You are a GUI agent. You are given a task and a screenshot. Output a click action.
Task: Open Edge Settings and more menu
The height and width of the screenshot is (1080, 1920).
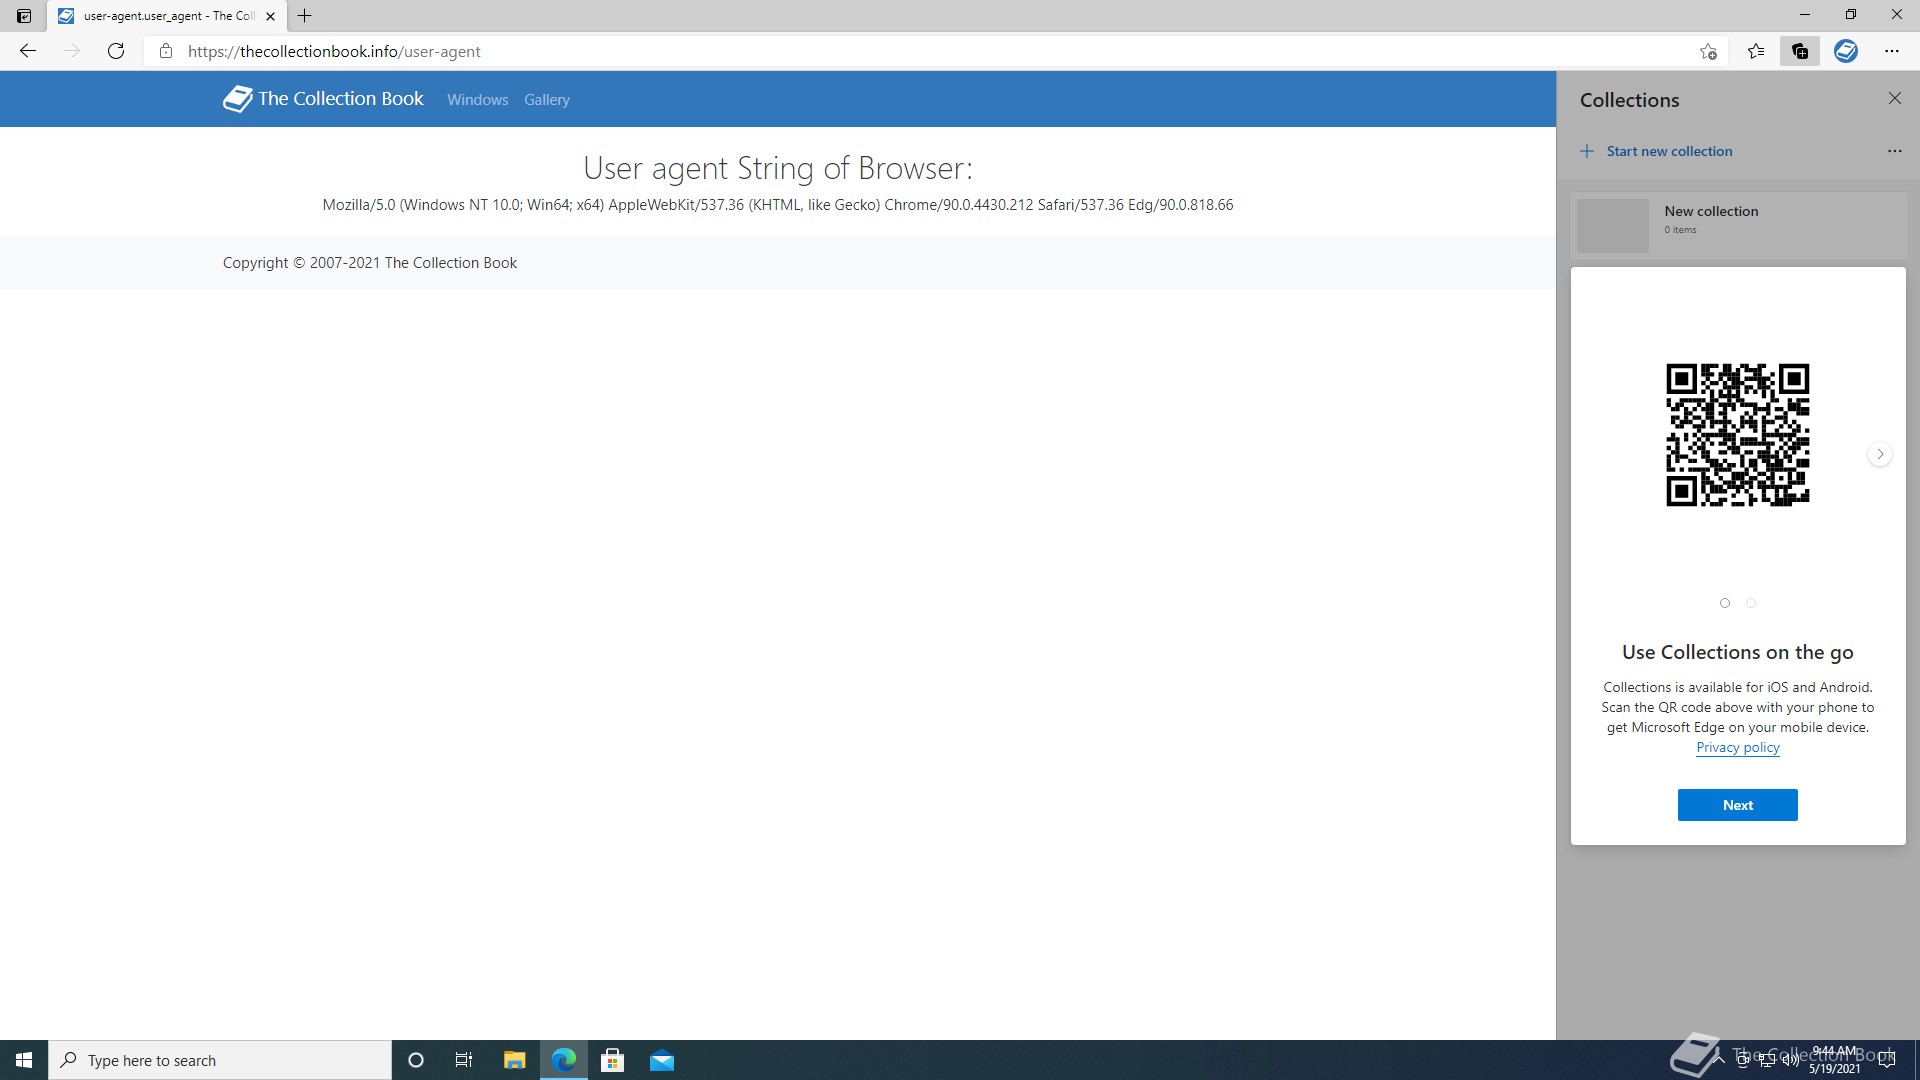click(1892, 51)
